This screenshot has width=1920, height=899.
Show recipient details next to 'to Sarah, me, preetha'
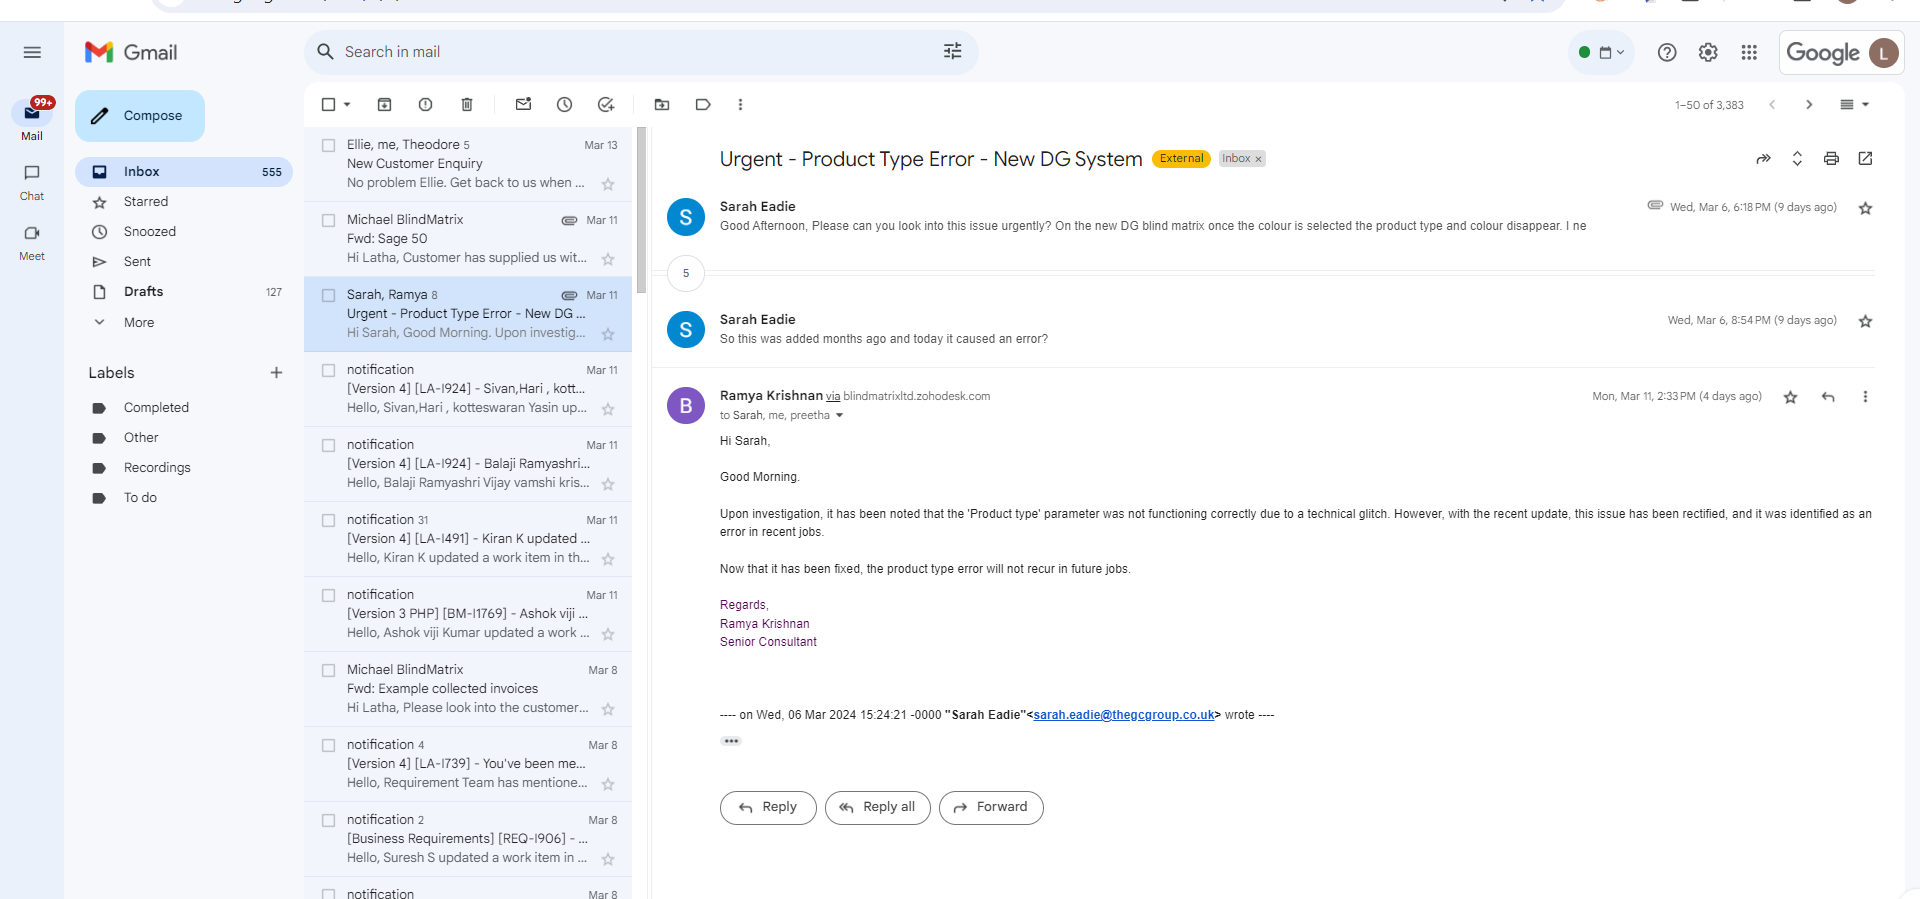pyautogui.click(x=839, y=416)
